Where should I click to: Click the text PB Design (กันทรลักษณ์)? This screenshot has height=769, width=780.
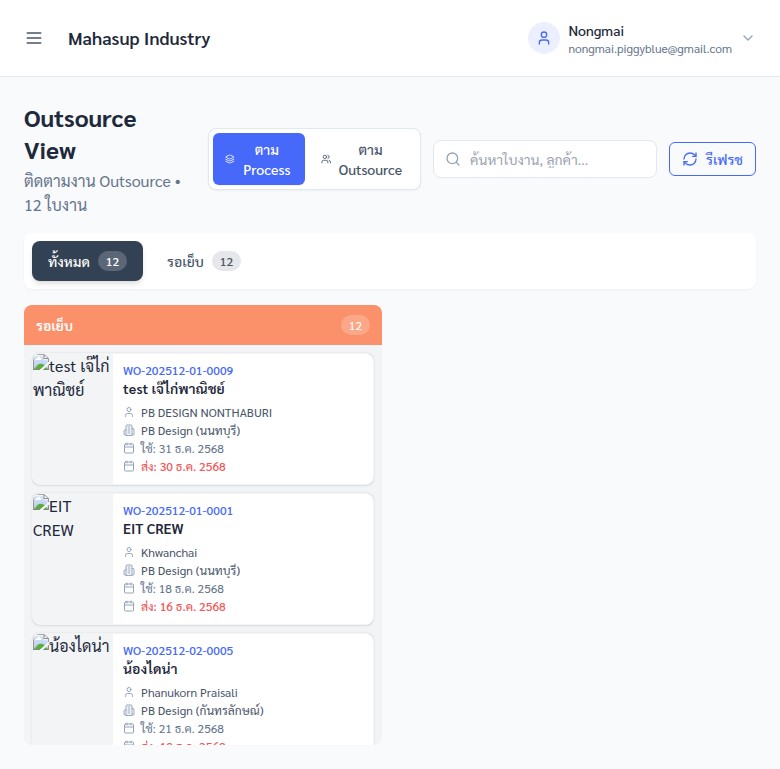[202, 711]
